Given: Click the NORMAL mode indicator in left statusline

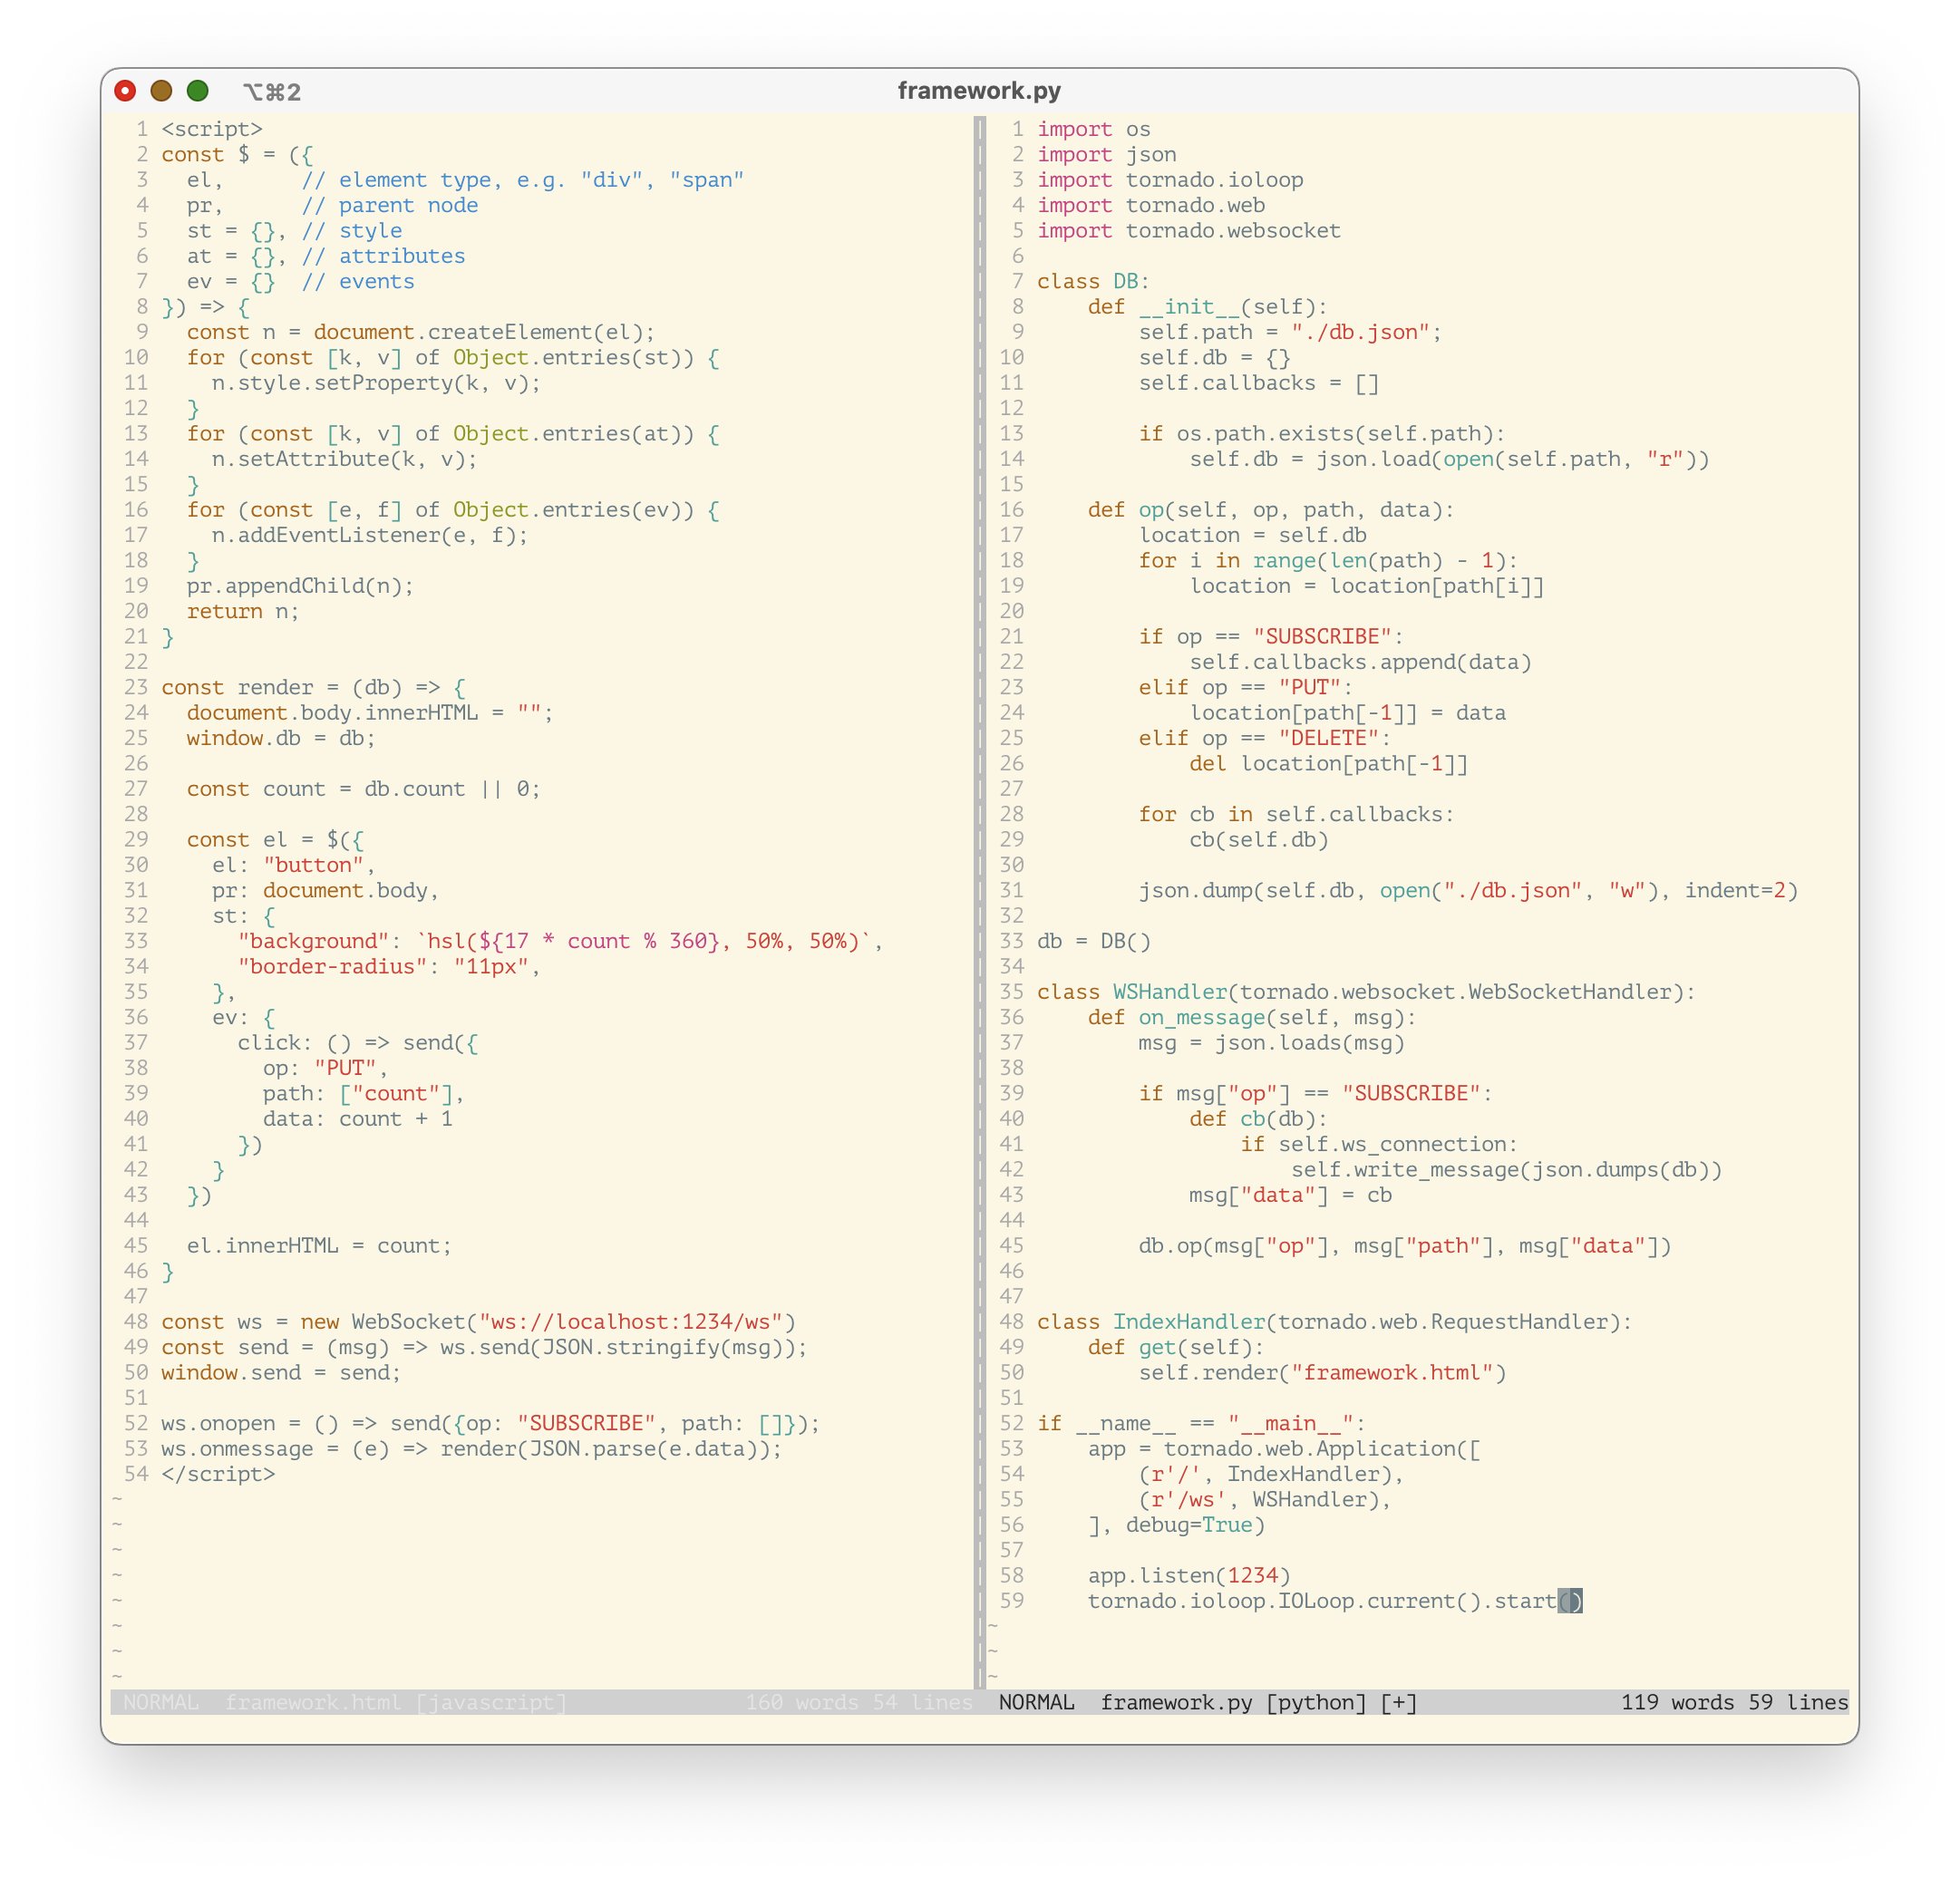Looking at the screenshot, I should 162,1702.
